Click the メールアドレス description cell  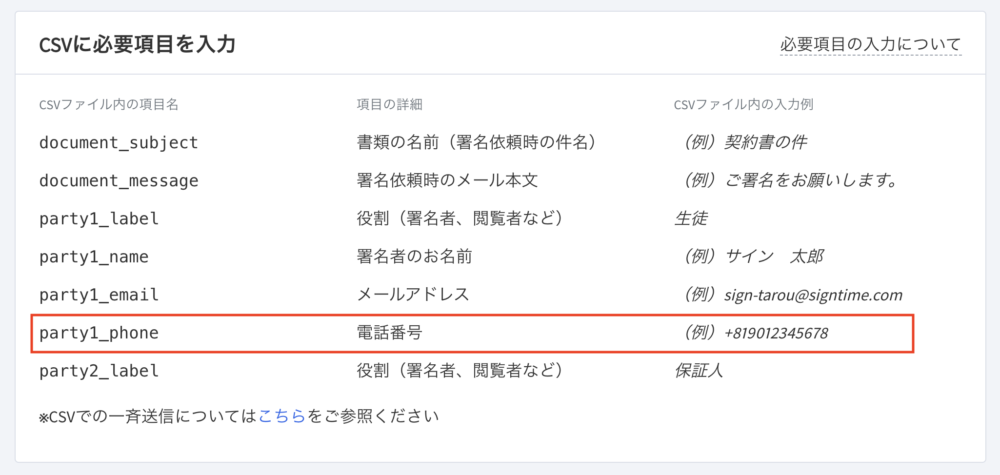tap(413, 295)
